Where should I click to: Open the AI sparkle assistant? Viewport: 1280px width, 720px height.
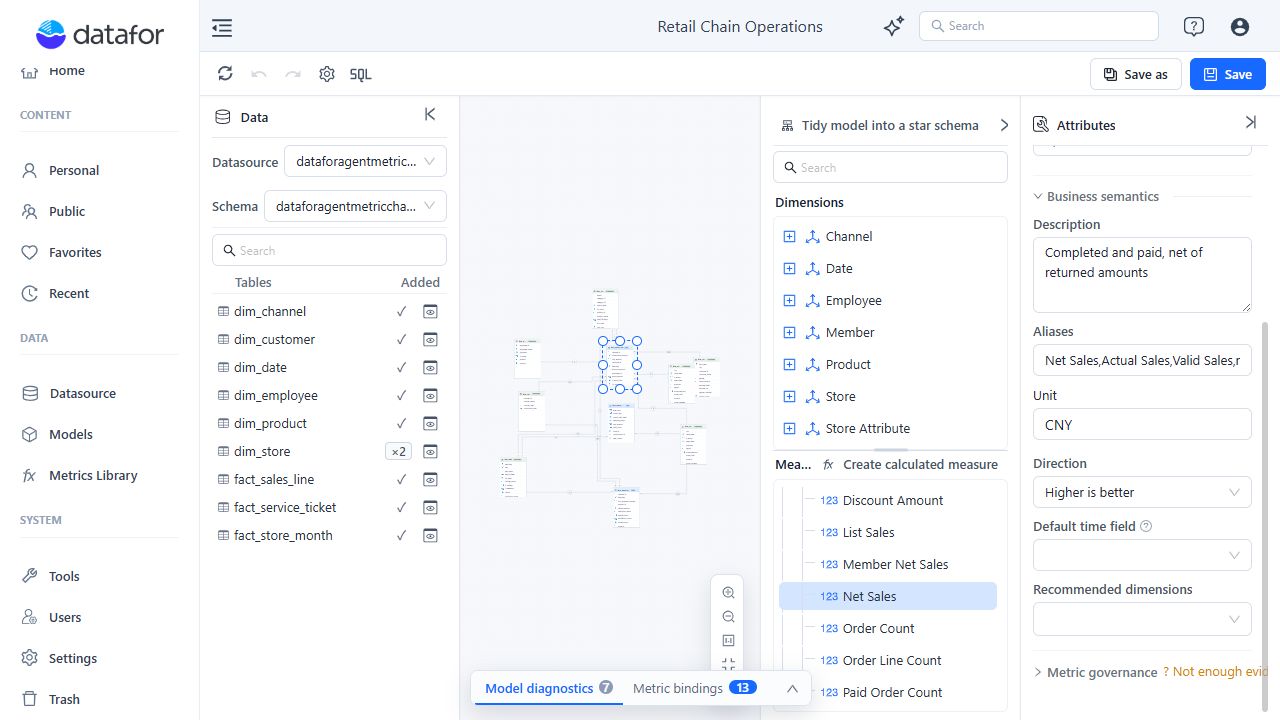click(894, 27)
